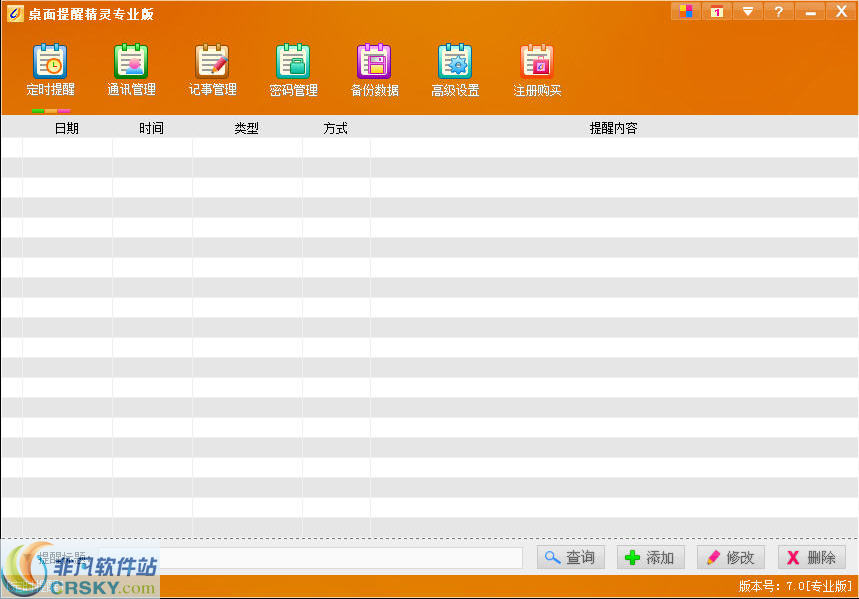The image size is (859, 599).
Task: Click the 时间 time column header
Action: pos(151,127)
